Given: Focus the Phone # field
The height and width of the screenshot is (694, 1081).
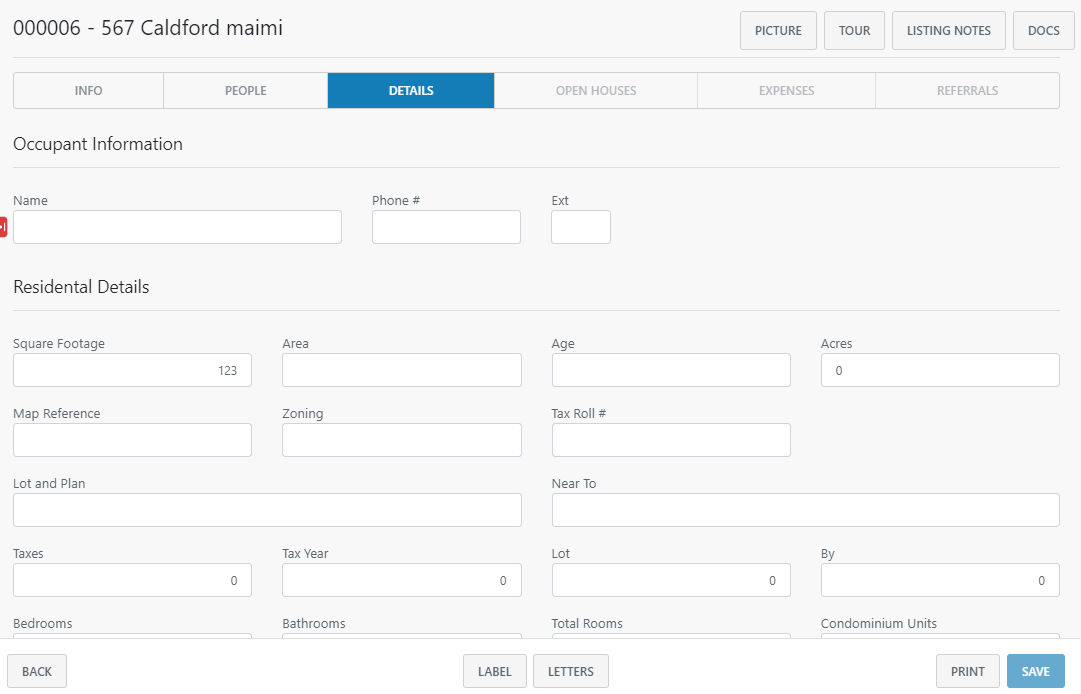Looking at the screenshot, I should click(446, 227).
